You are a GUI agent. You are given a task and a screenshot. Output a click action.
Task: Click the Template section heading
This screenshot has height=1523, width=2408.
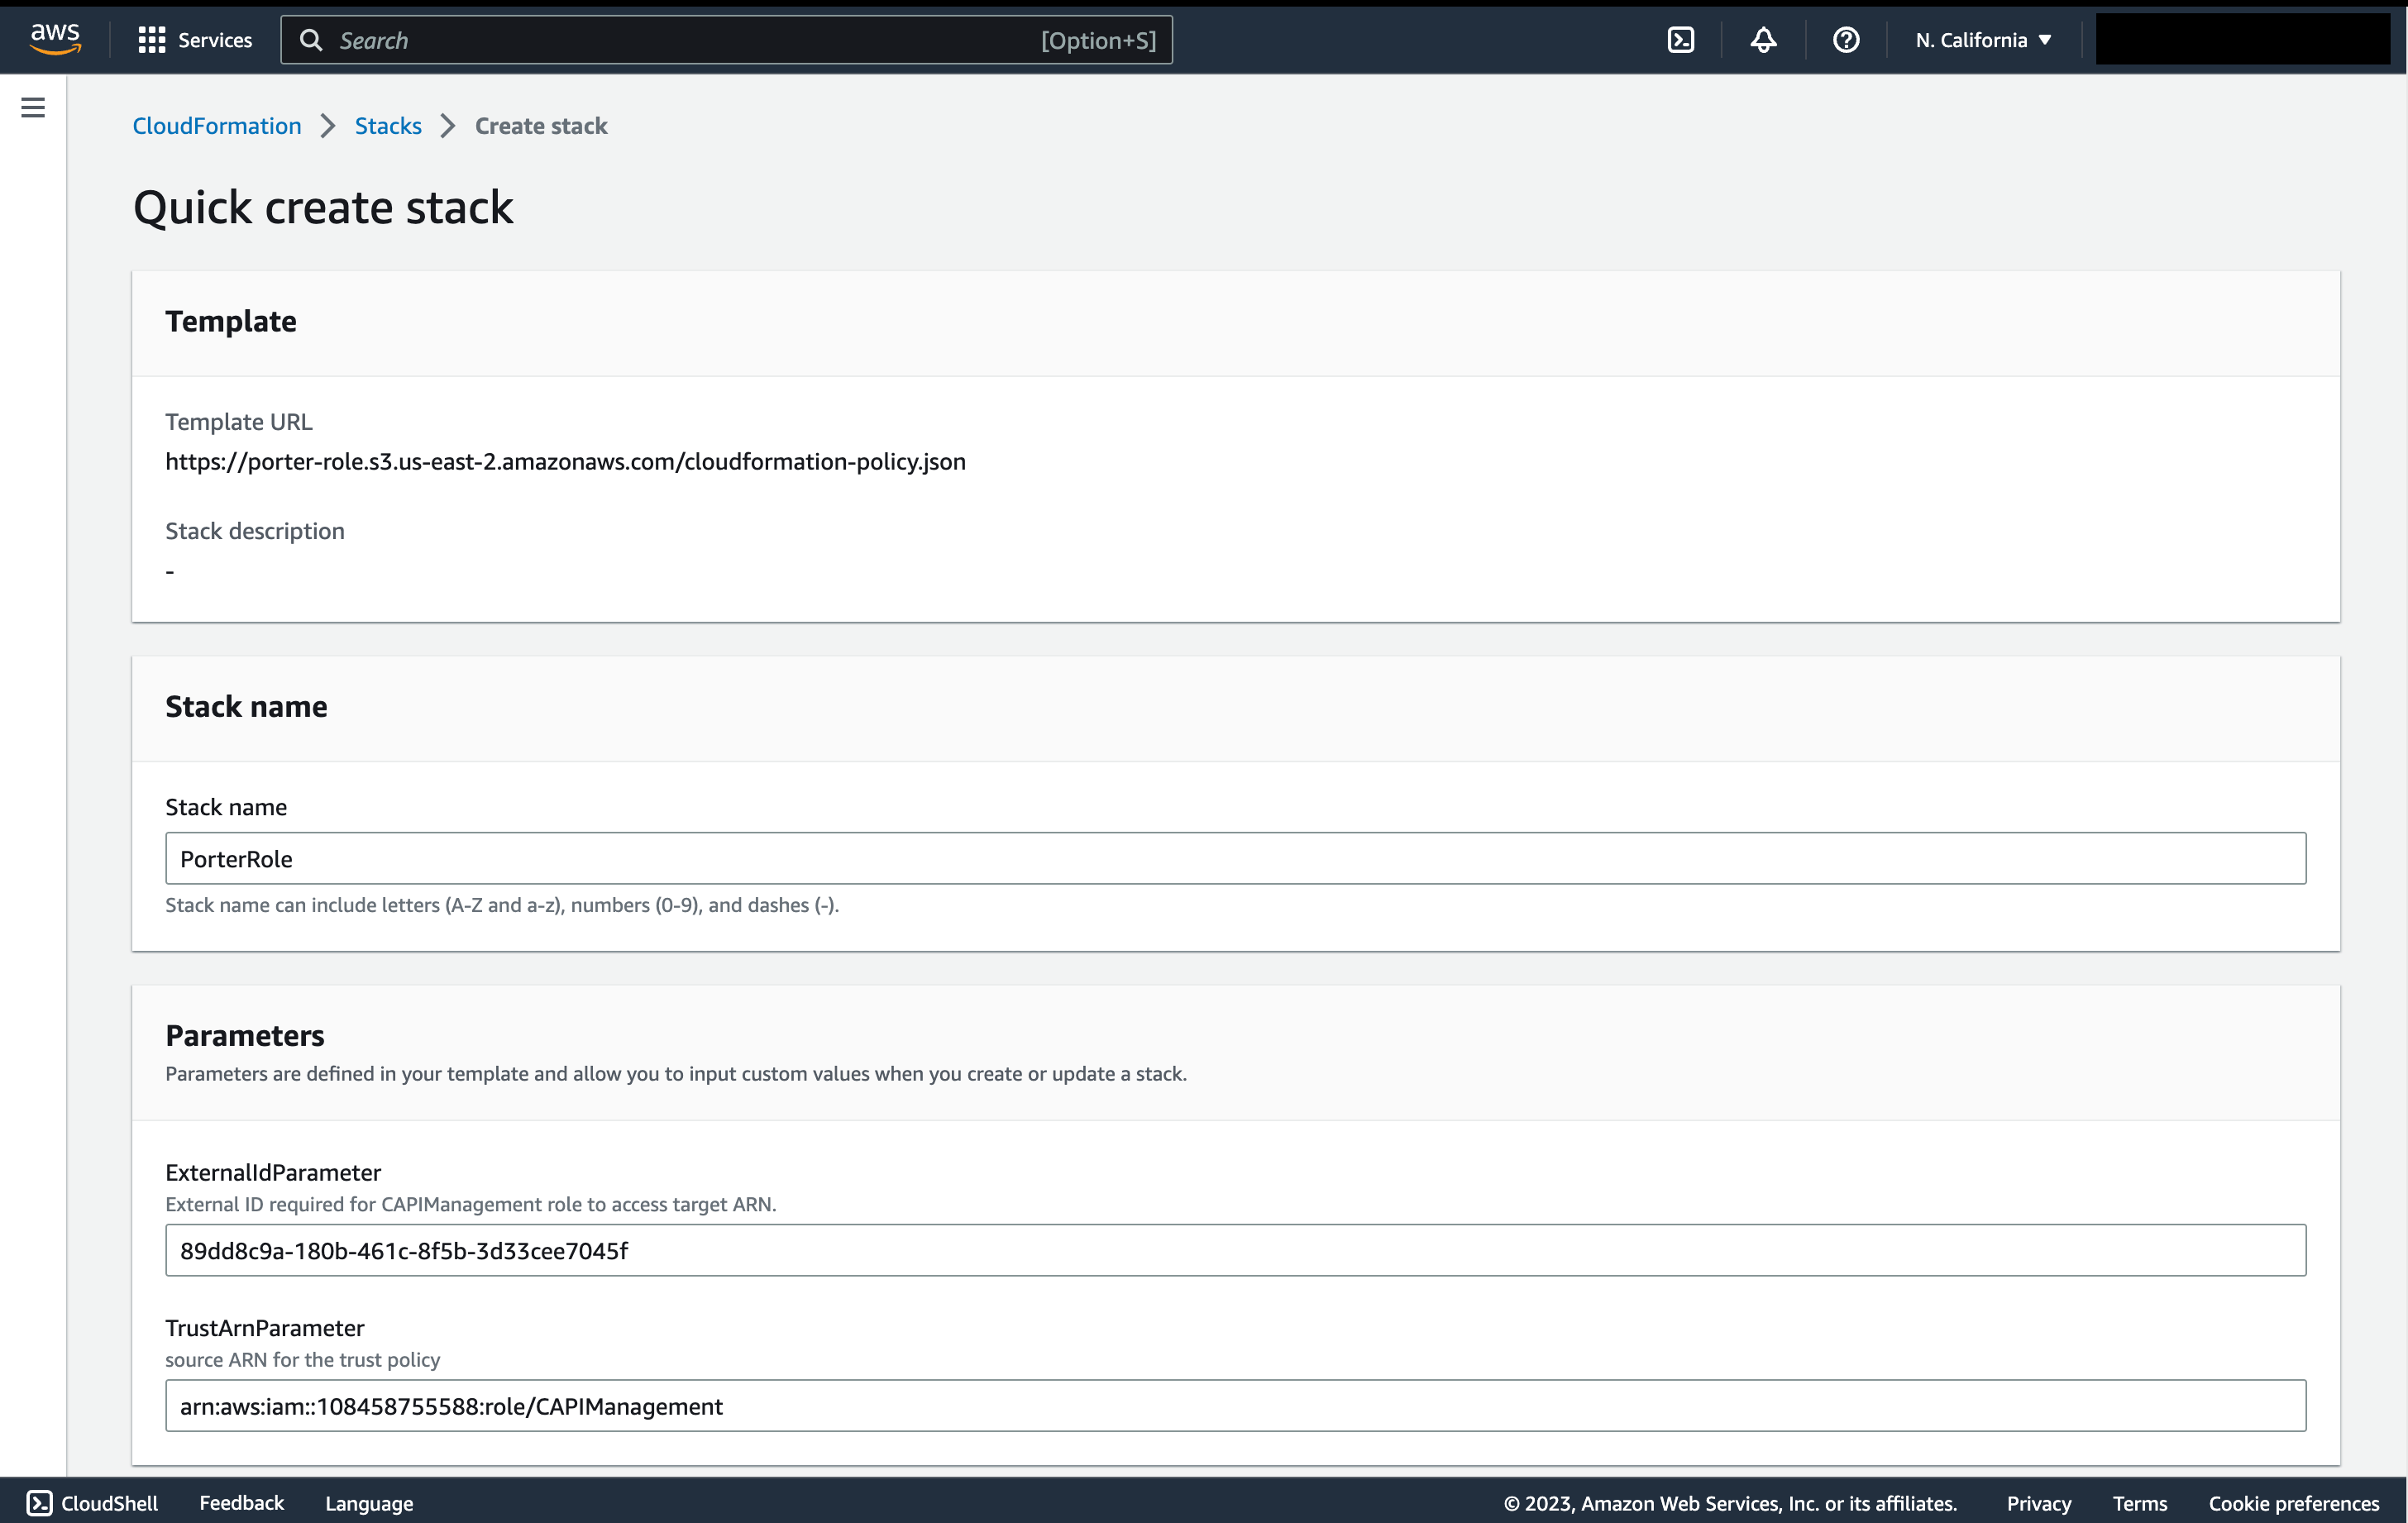[231, 321]
